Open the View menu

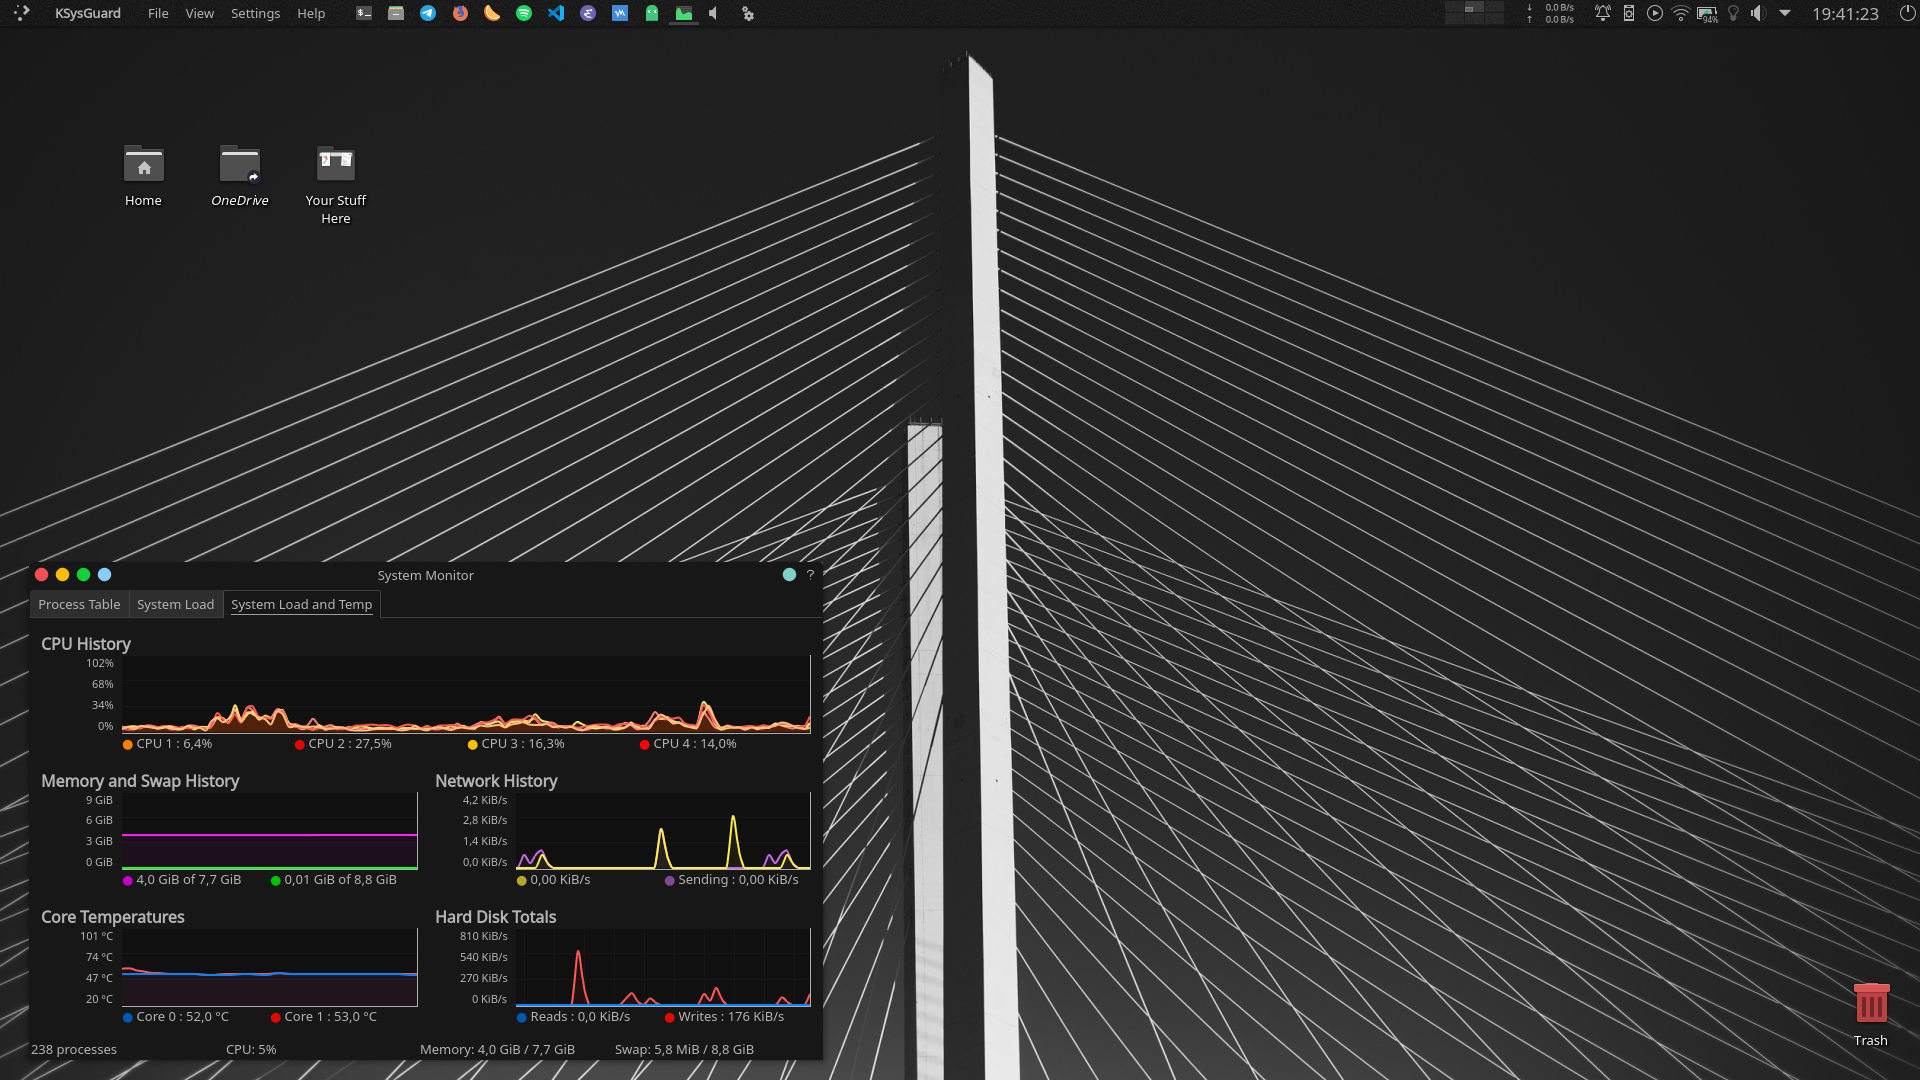click(x=199, y=13)
